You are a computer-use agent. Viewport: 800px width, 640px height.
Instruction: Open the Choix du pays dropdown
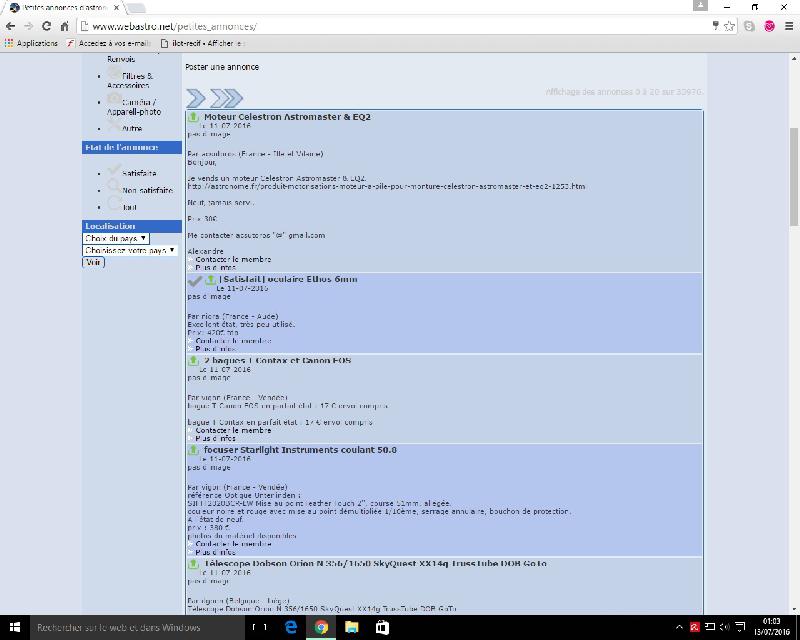click(116, 238)
